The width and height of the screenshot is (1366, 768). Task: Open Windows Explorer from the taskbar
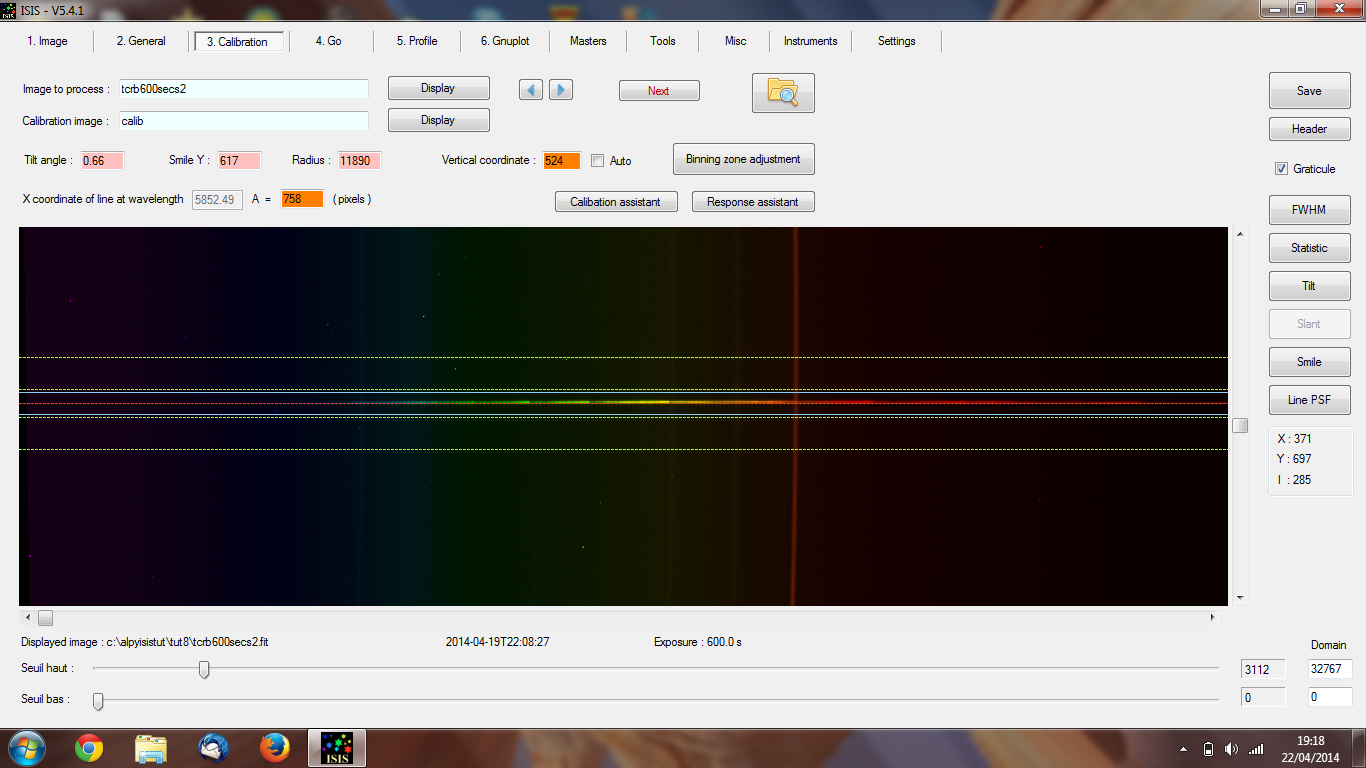pos(151,748)
